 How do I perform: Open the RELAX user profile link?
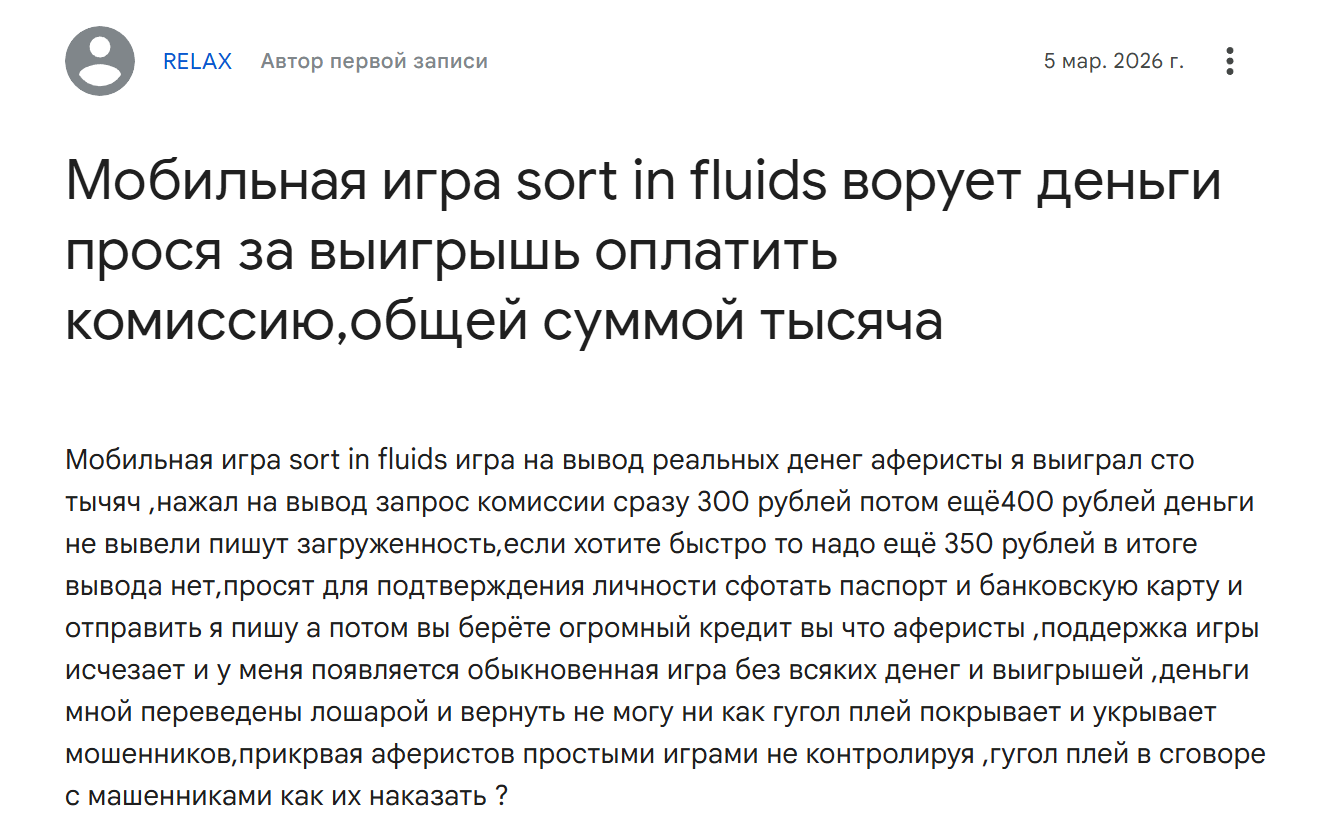pyautogui.click(x=197, y=61)
